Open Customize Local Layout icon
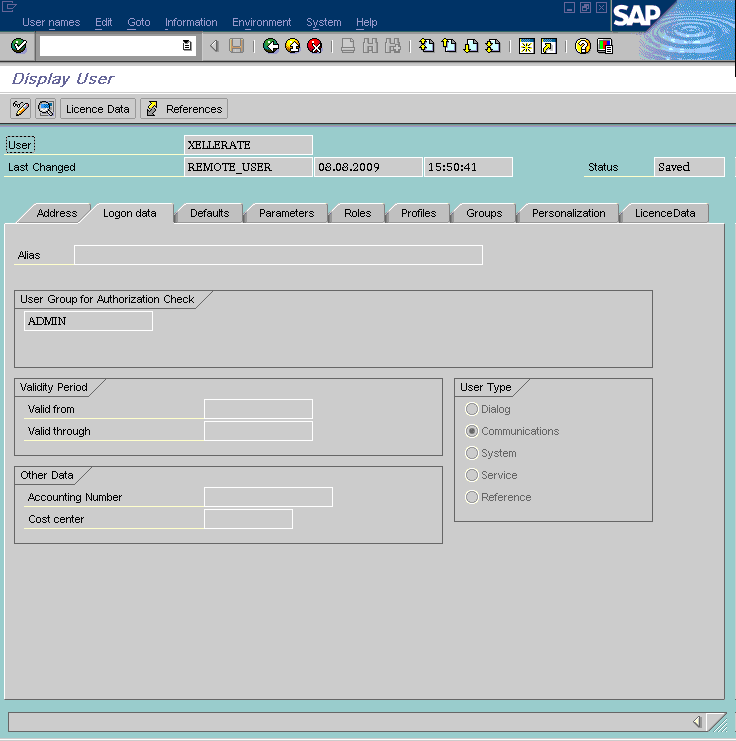This screenshot has width=736, height=741. pyautogui.click(x=605, y=46)
